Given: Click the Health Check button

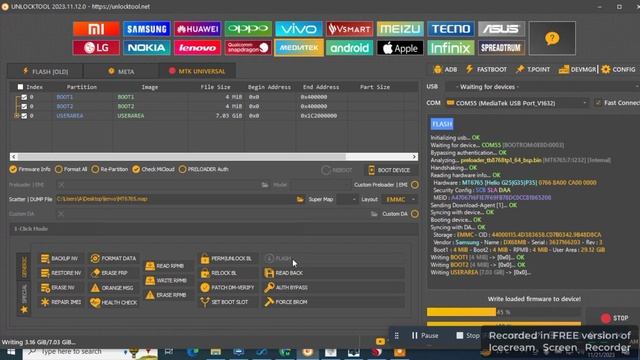Looking at the screenshot, I should (x=113, y=302).
